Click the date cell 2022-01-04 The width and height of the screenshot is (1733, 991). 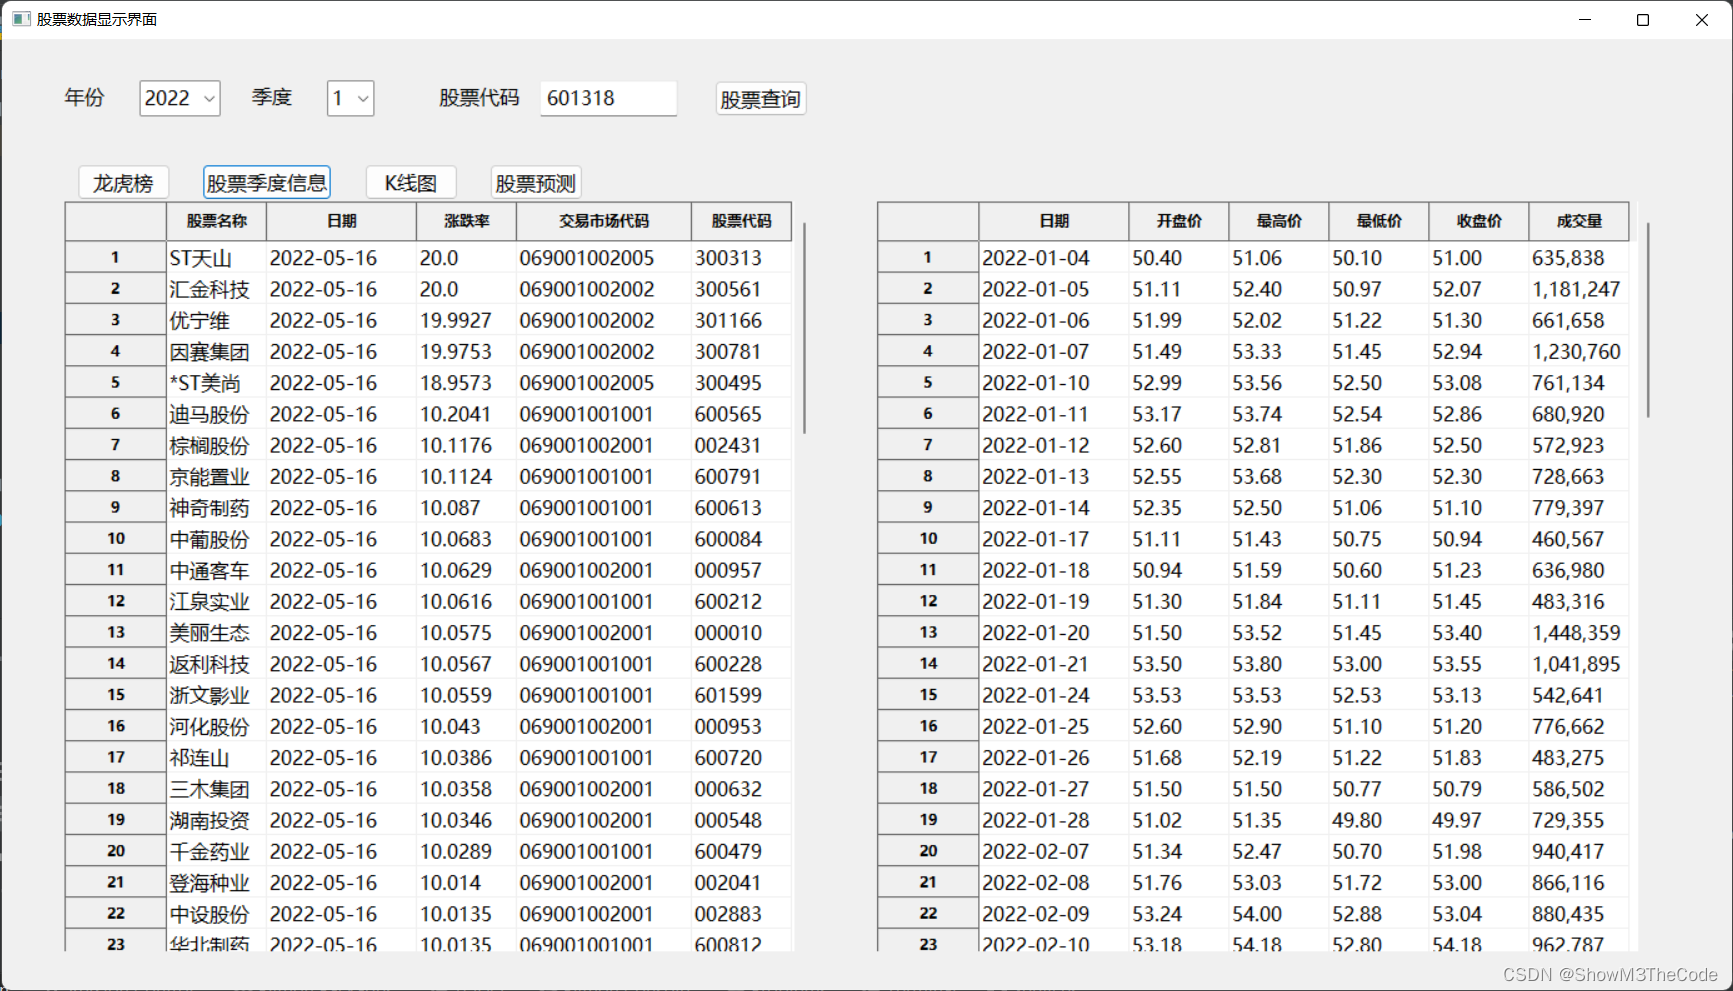[x=1054, y=258]
